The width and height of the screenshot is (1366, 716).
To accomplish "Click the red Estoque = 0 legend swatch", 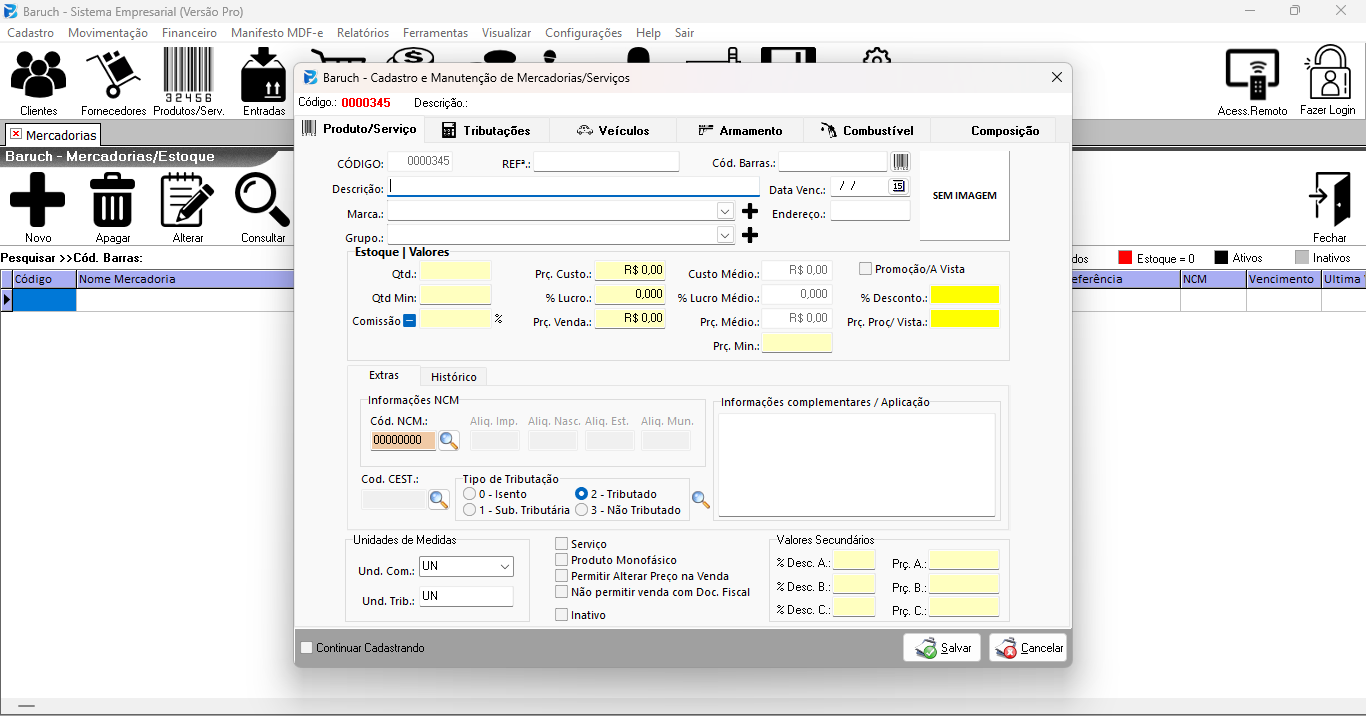I will coord(1125,258).
